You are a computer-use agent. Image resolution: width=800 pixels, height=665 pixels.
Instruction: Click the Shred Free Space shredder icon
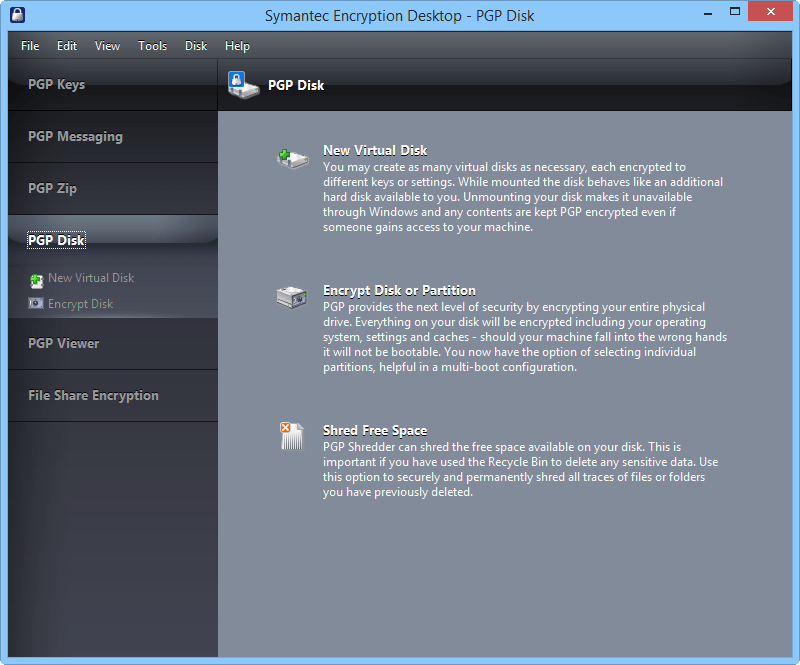tap(291, 437)
